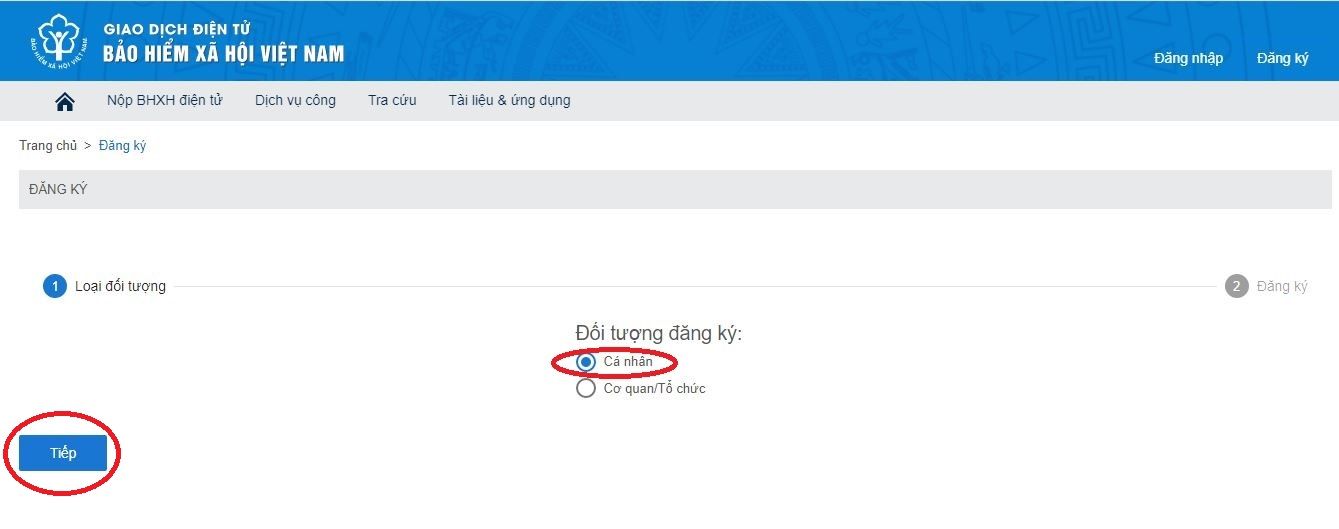Select the Cá nhân radio option
The height and width of the screenshot is (529, 1339).
coord(586,362)
